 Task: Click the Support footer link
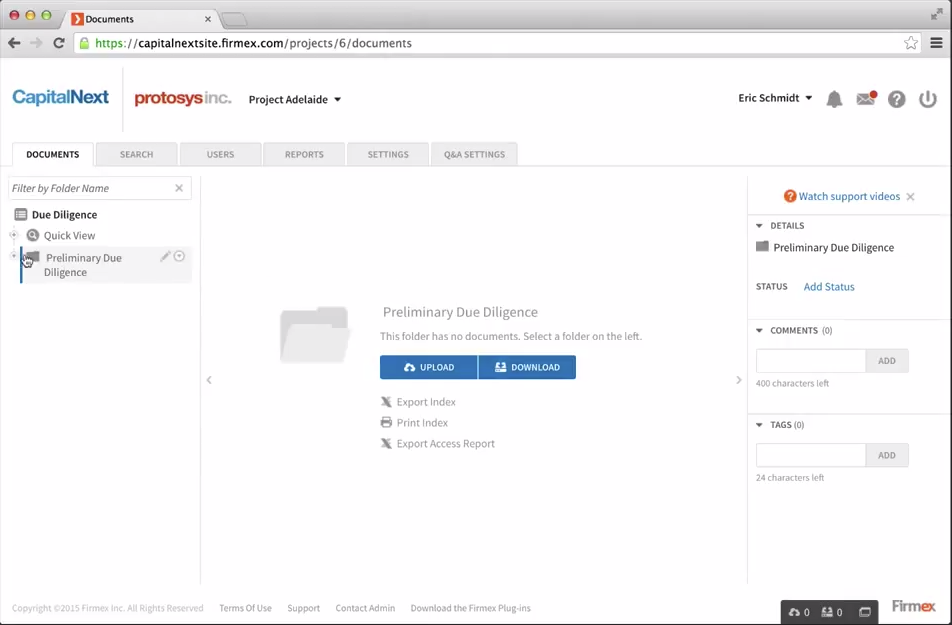(304, 608)
